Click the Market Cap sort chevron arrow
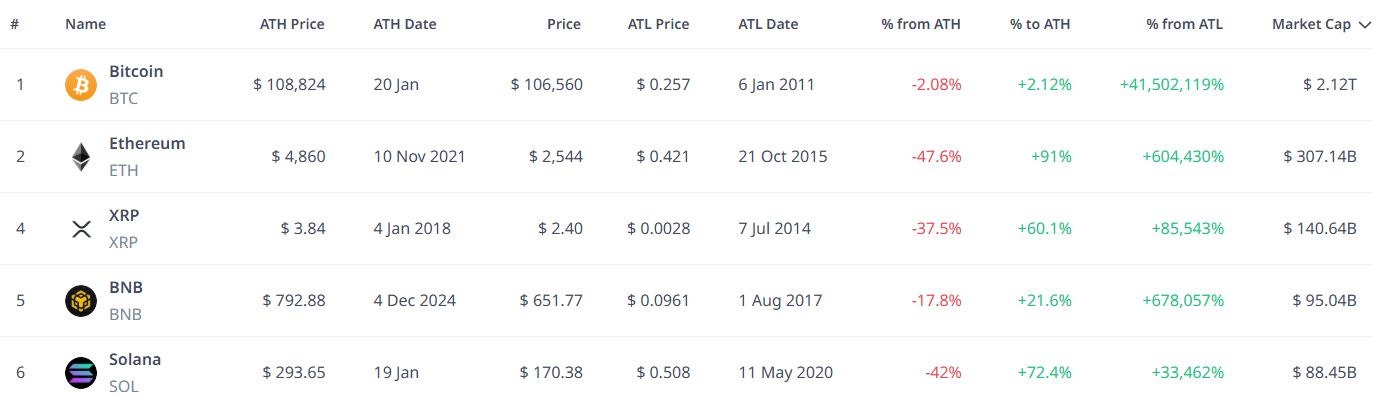 pyautogui.click(x=1365, y=25)
